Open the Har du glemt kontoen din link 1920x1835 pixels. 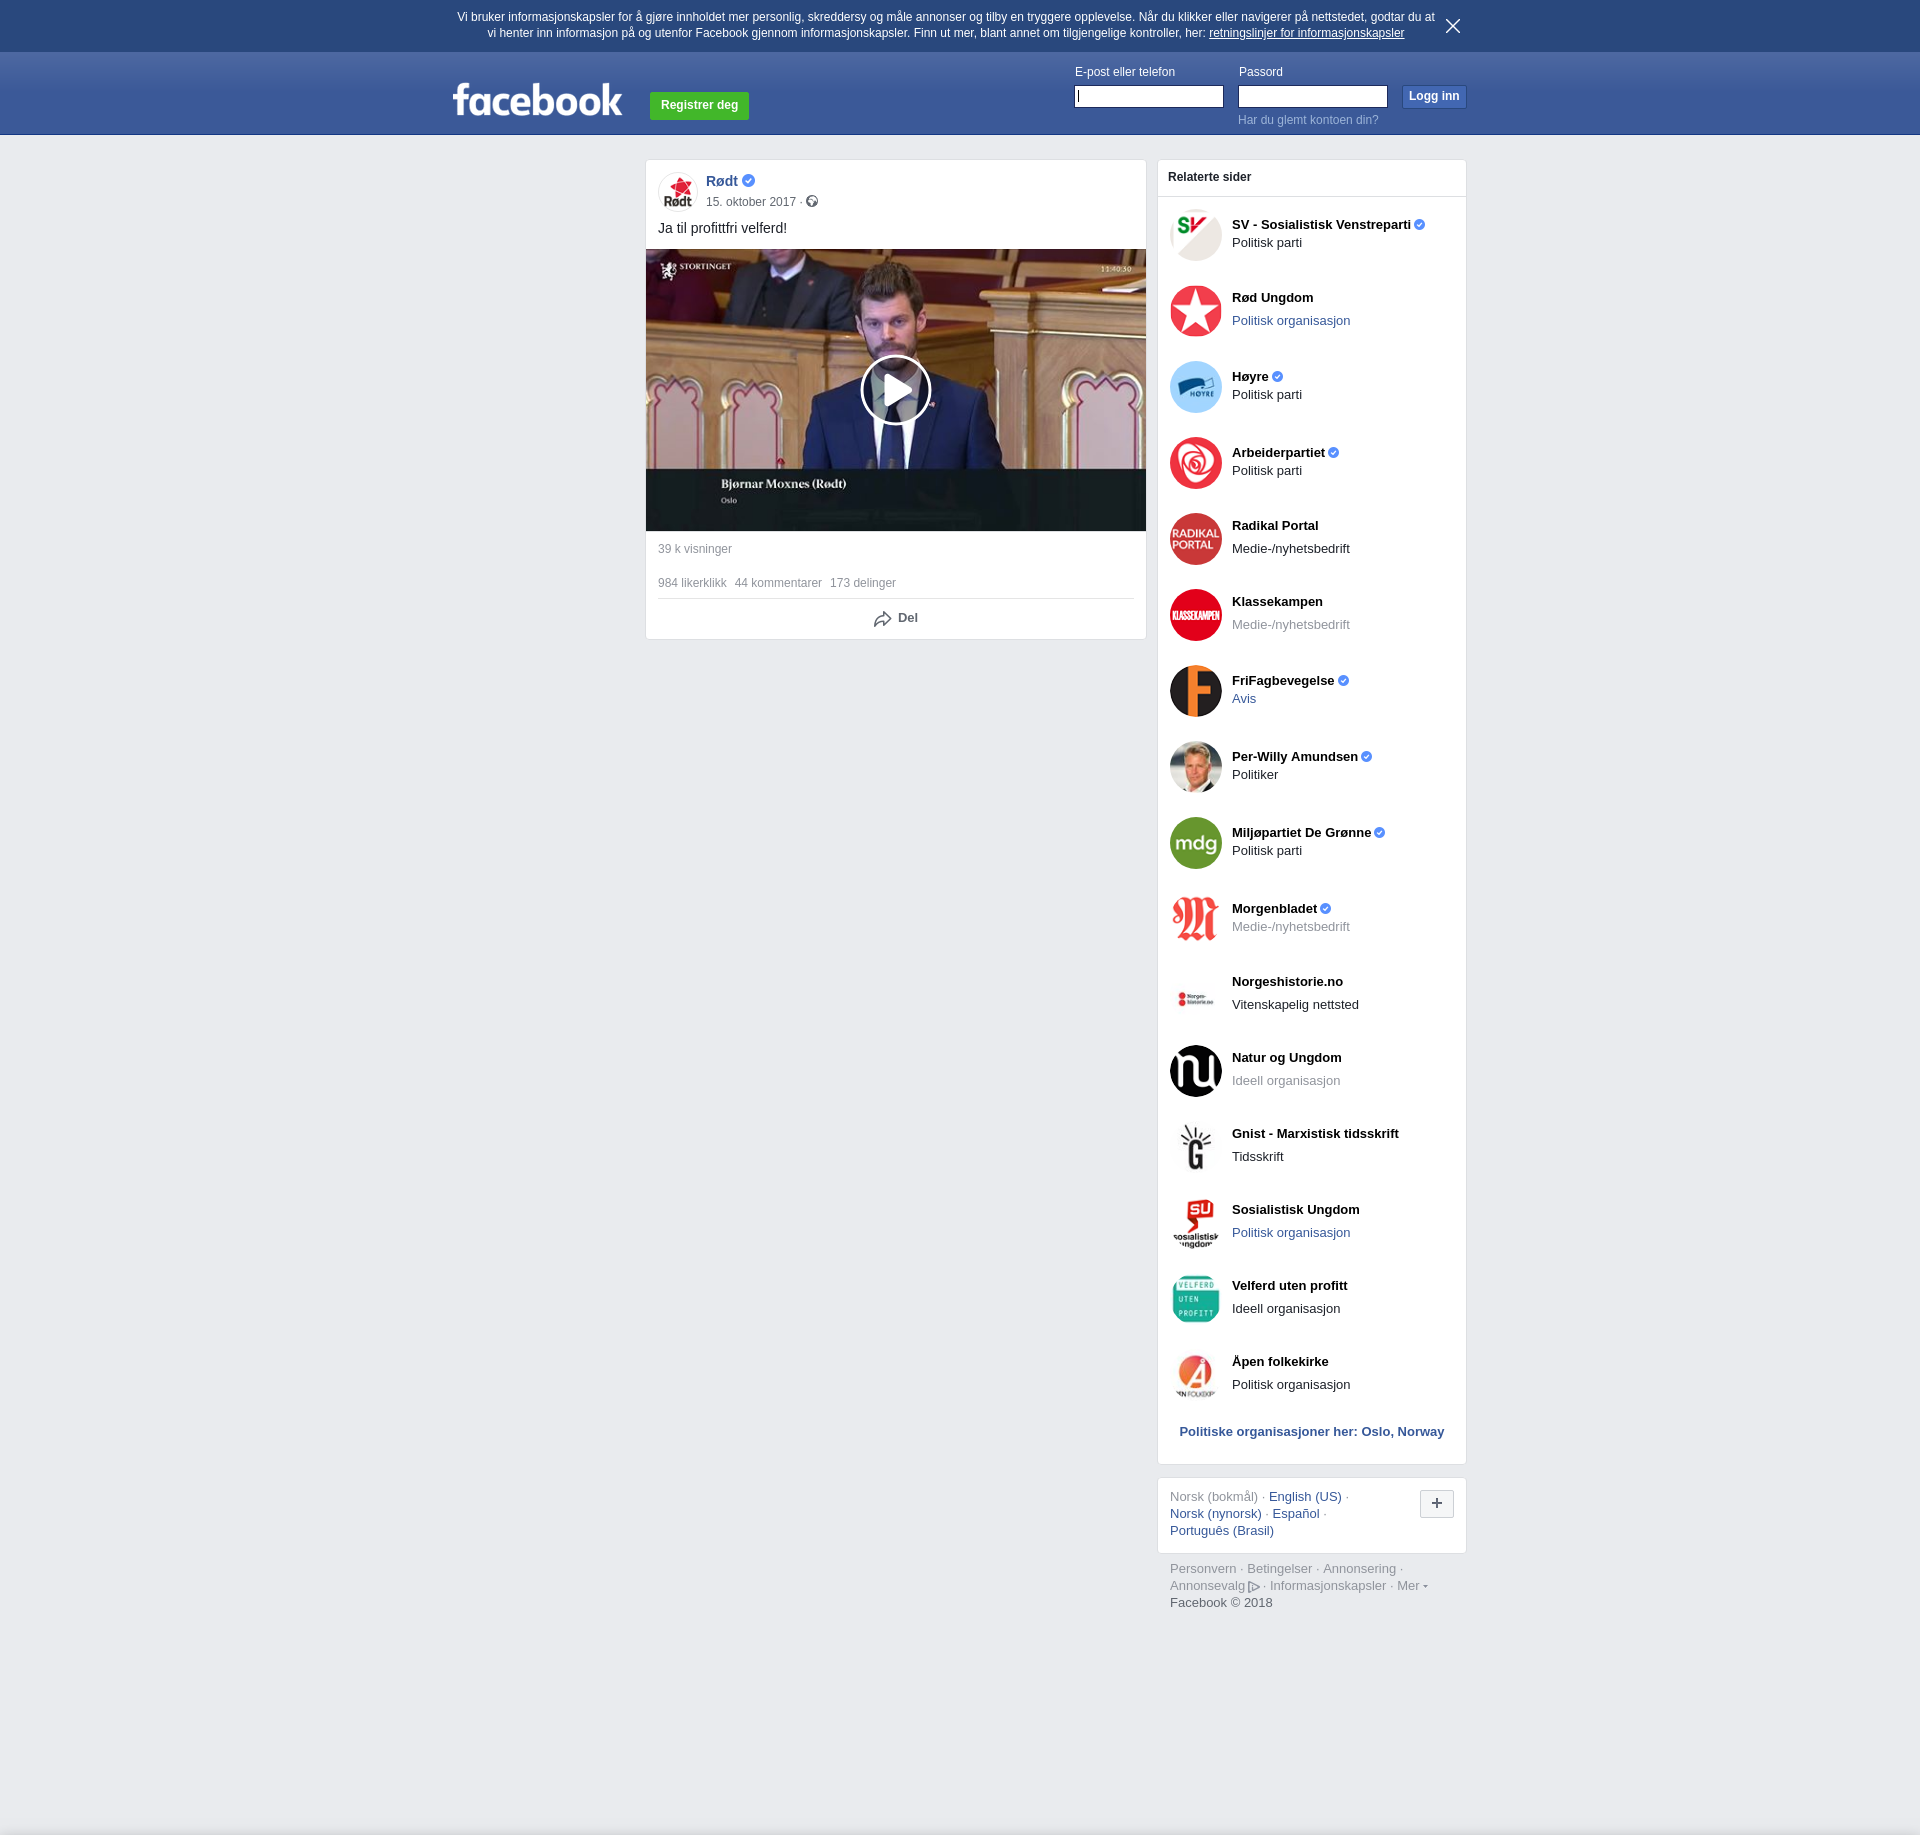(1307, 120)
